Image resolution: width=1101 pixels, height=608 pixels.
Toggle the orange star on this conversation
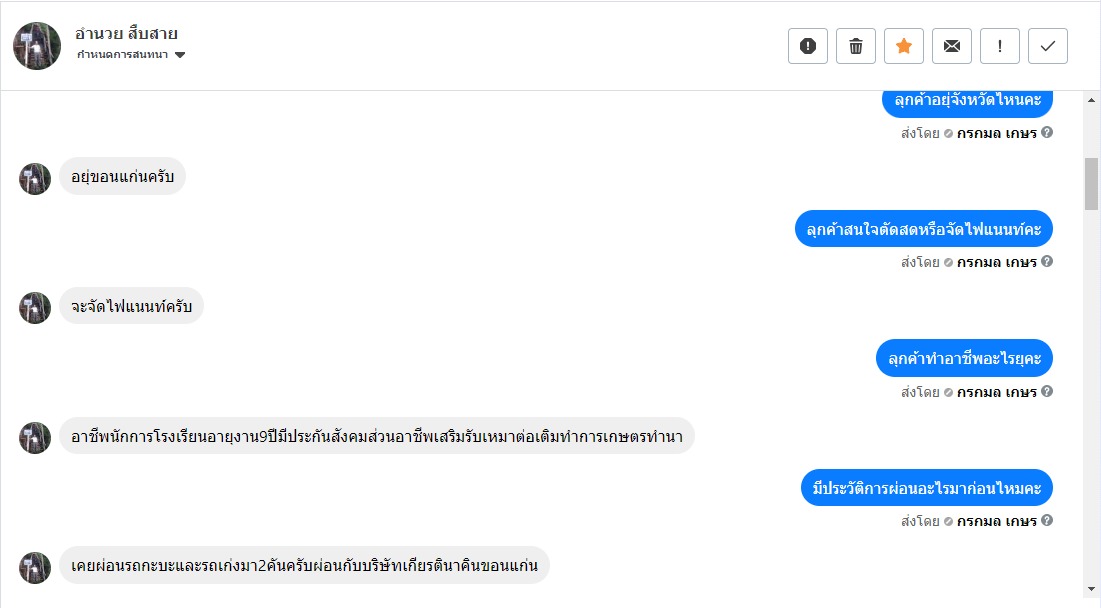tap(904, 46)
